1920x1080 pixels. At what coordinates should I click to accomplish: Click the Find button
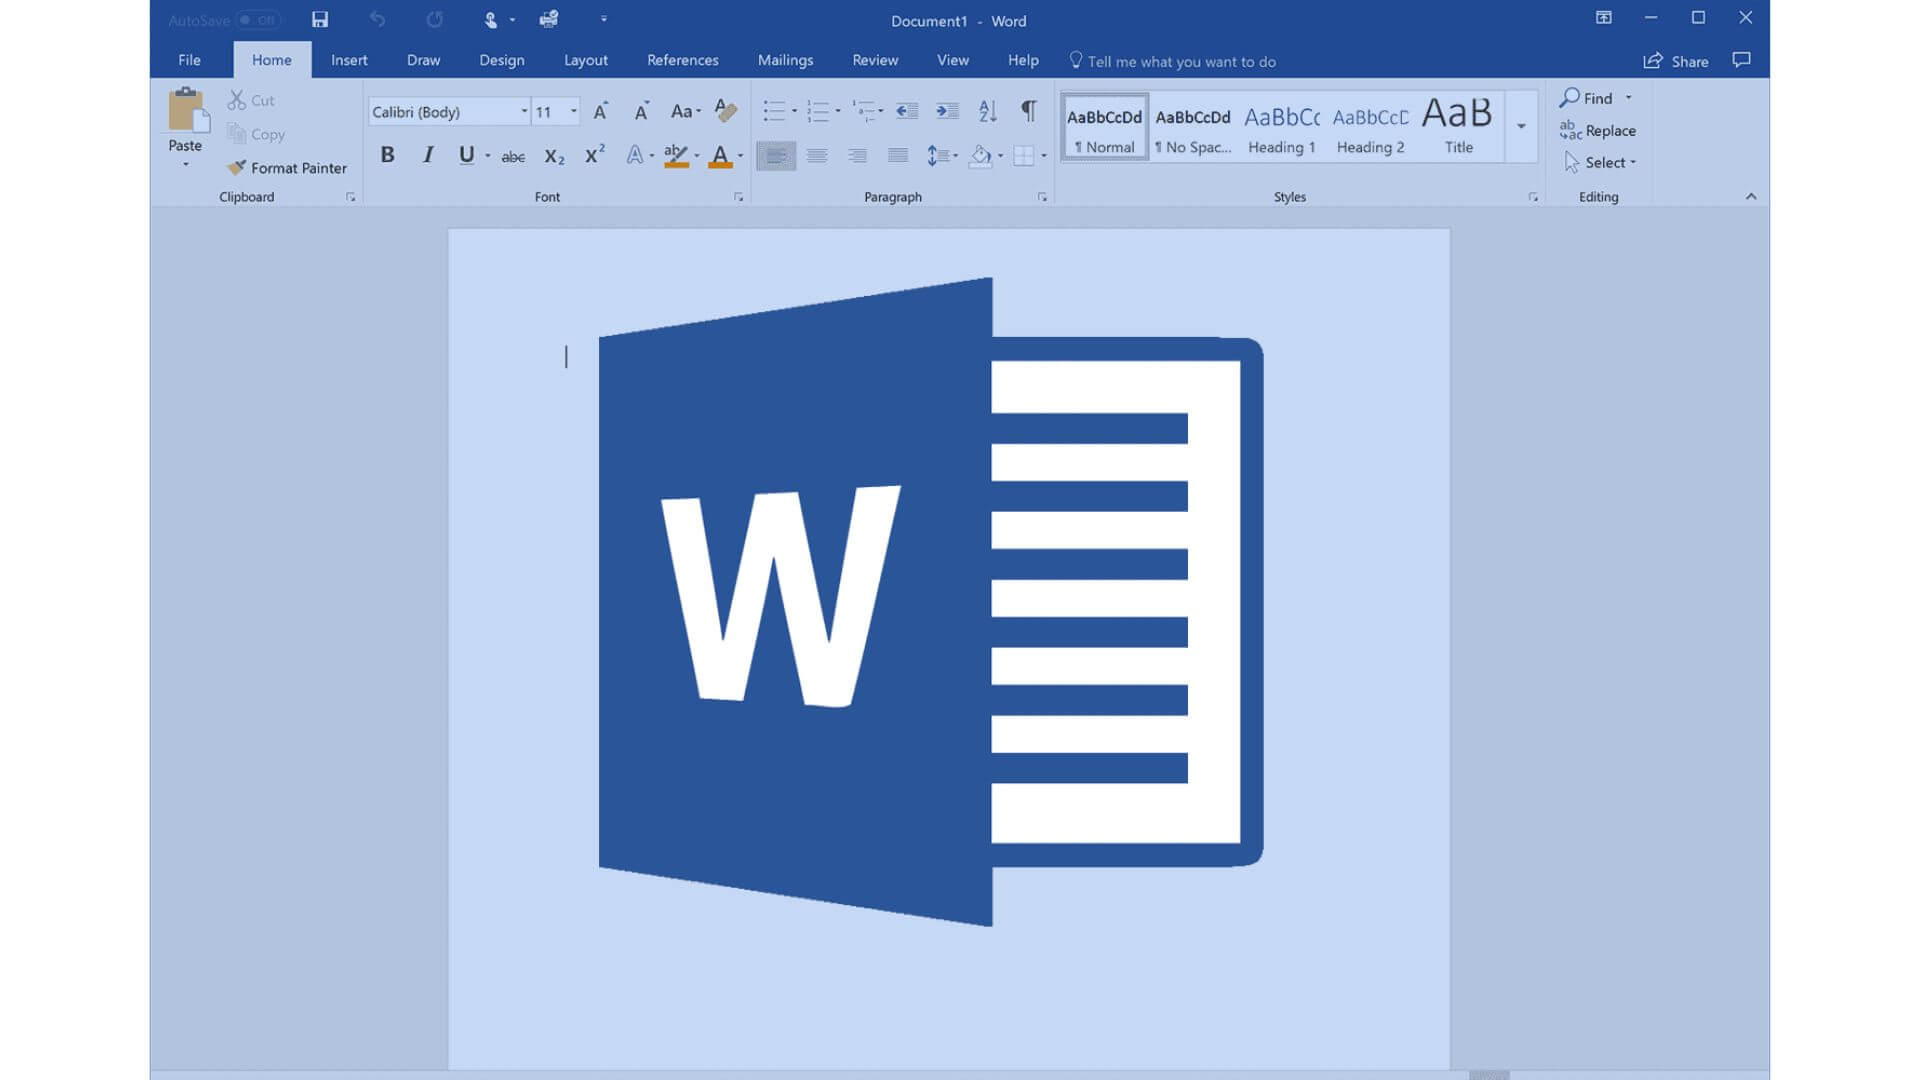click(x=1586, y=98)
